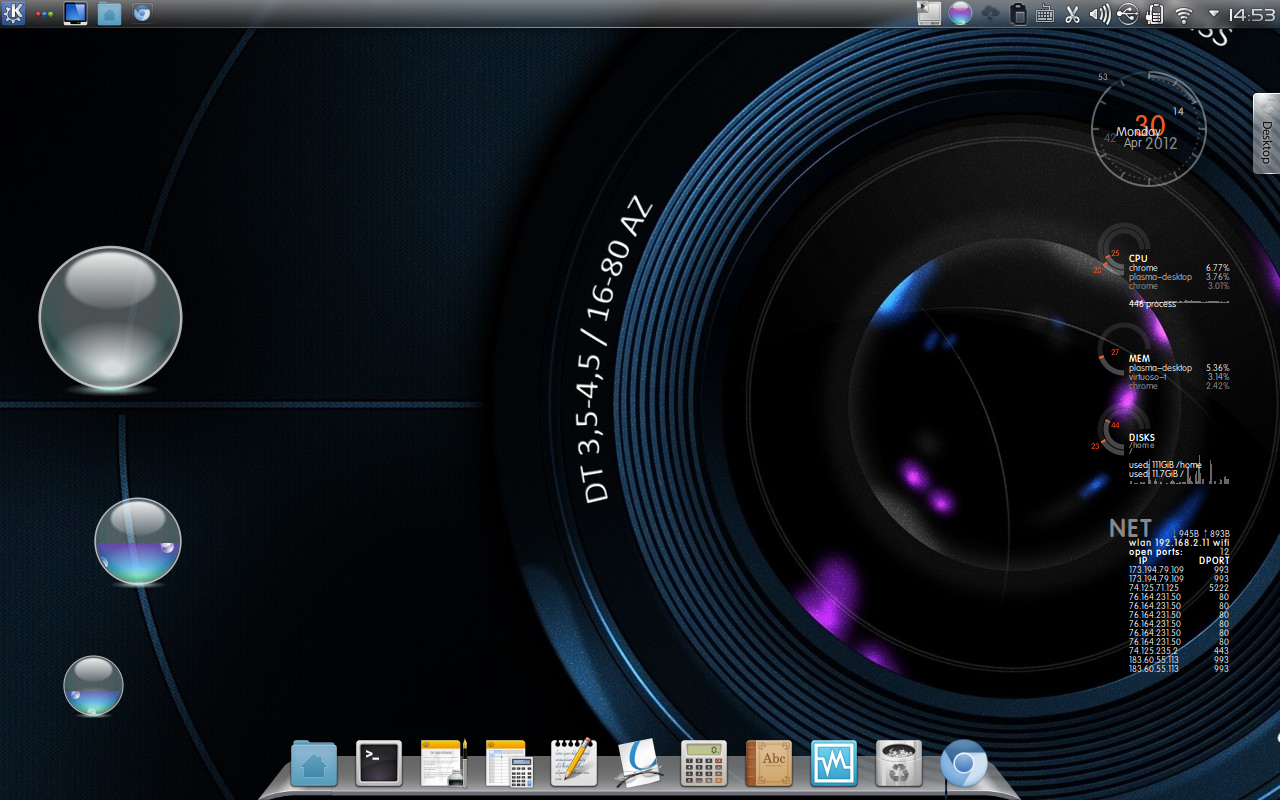The height and width of the screenshot is (800, 1280).
Task: Open the Abc dictionary book in dock
Action: click(769, 764)
